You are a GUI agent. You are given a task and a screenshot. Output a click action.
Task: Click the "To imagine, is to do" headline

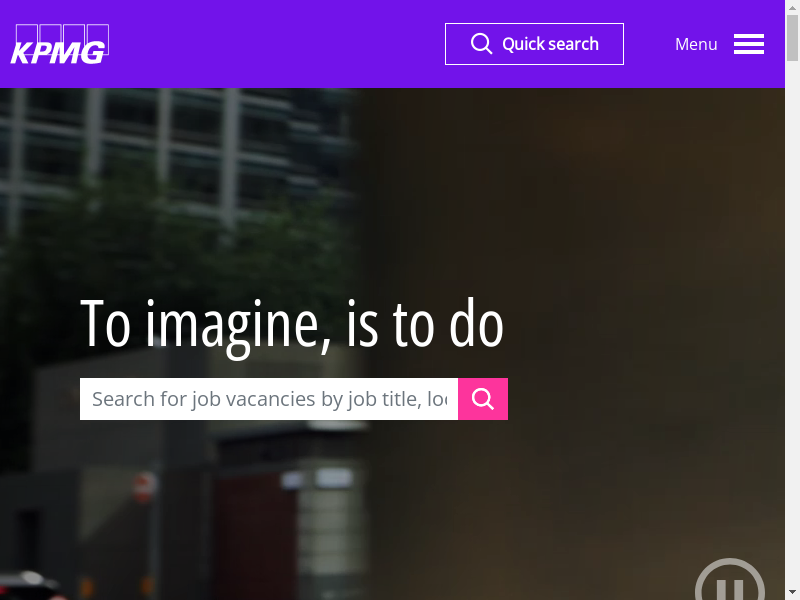[291, 324]
